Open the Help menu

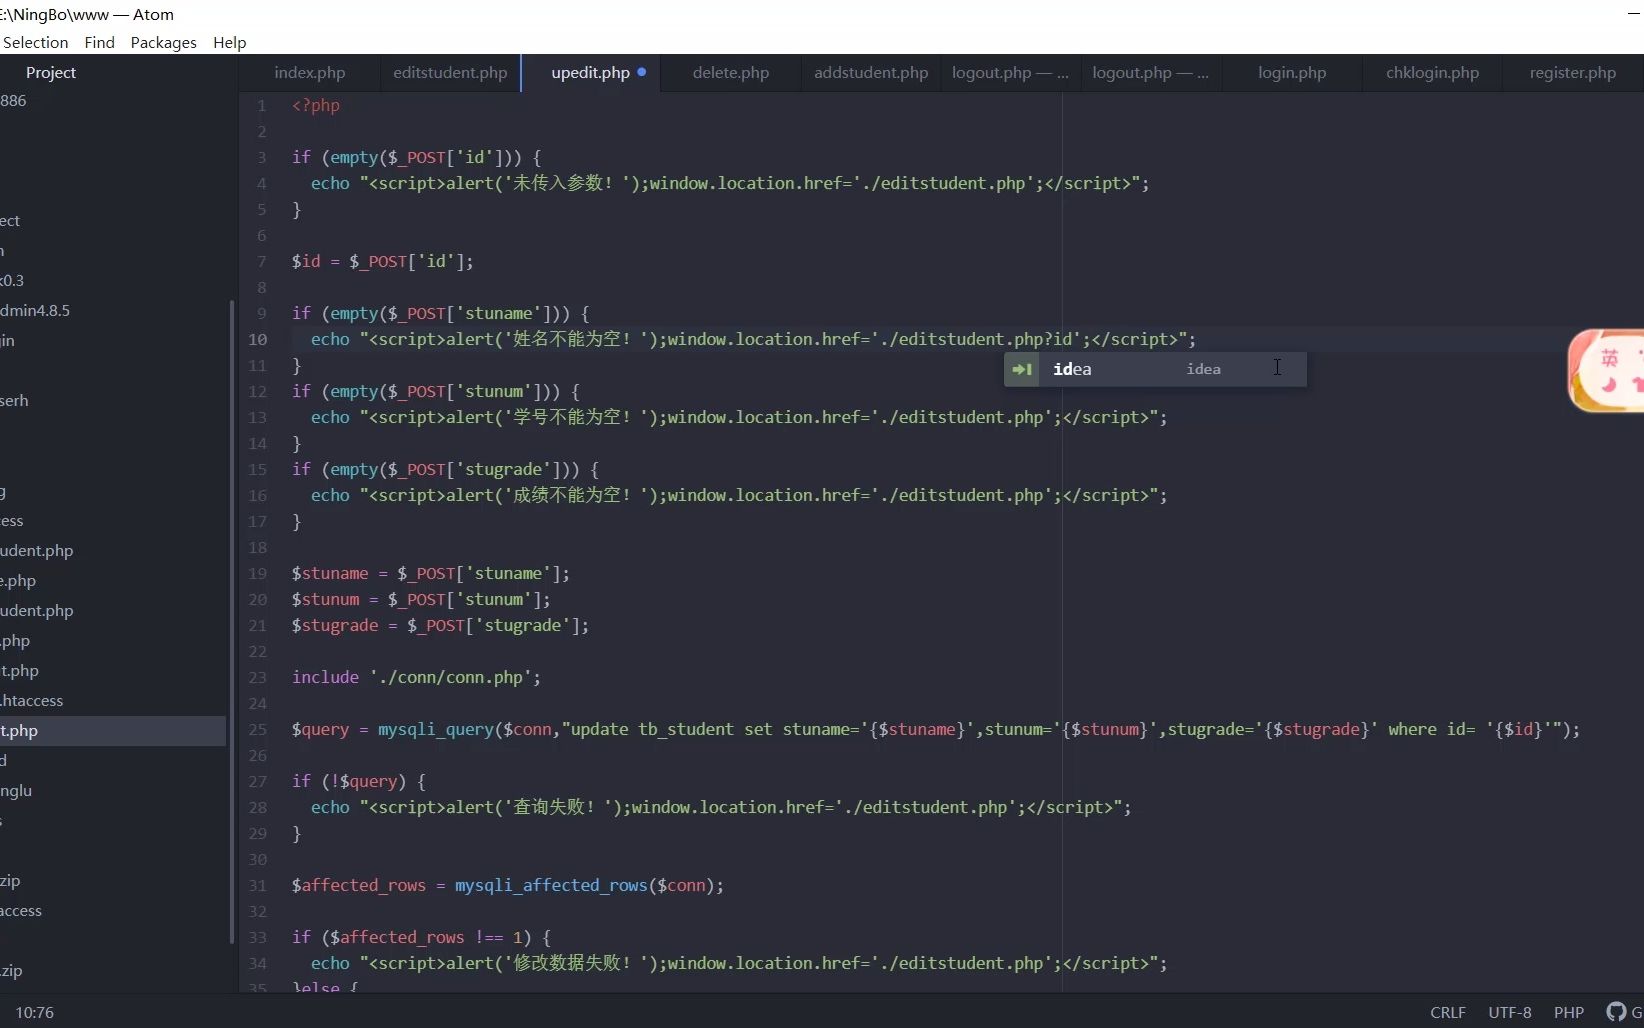(229, 42)
